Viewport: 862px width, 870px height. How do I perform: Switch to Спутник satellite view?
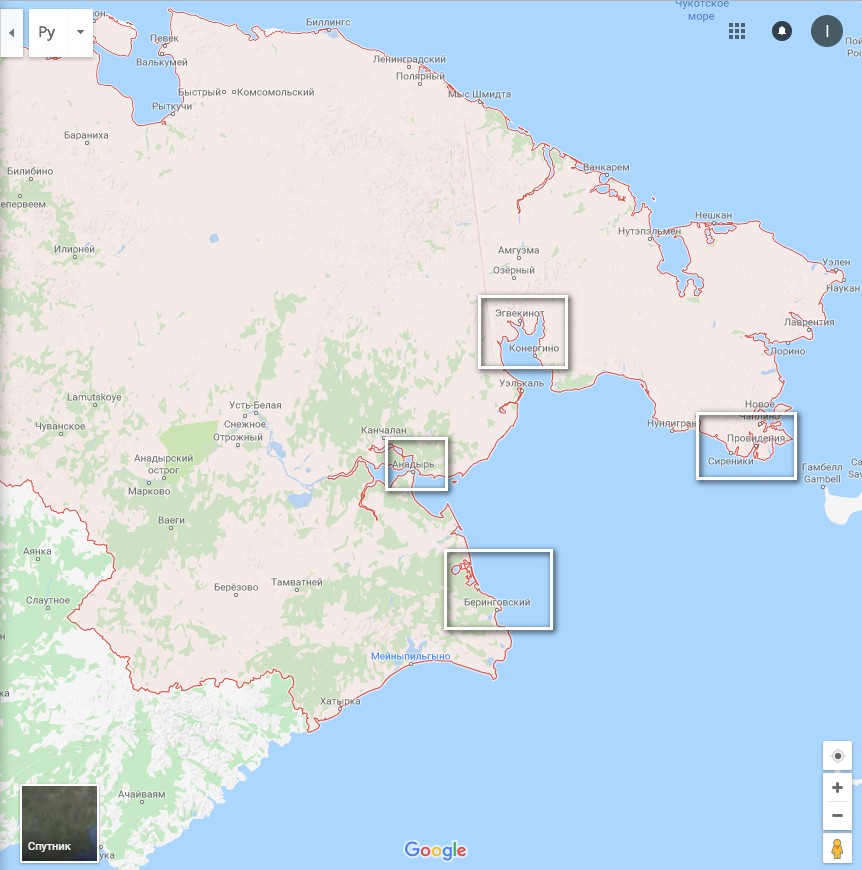(60, 823)
